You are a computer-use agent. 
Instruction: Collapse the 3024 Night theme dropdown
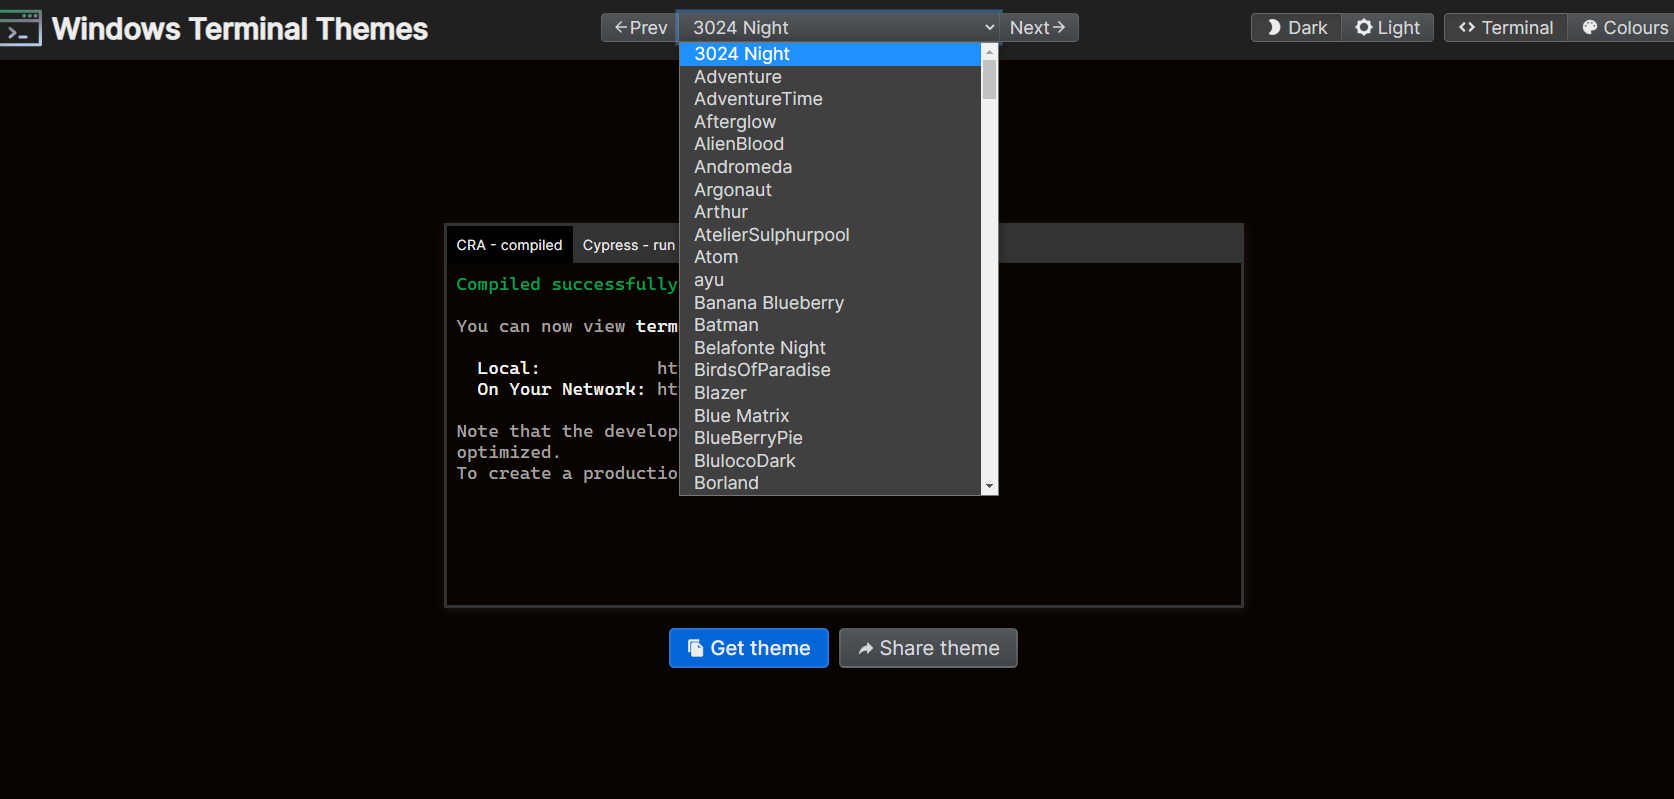click(838, 28)
